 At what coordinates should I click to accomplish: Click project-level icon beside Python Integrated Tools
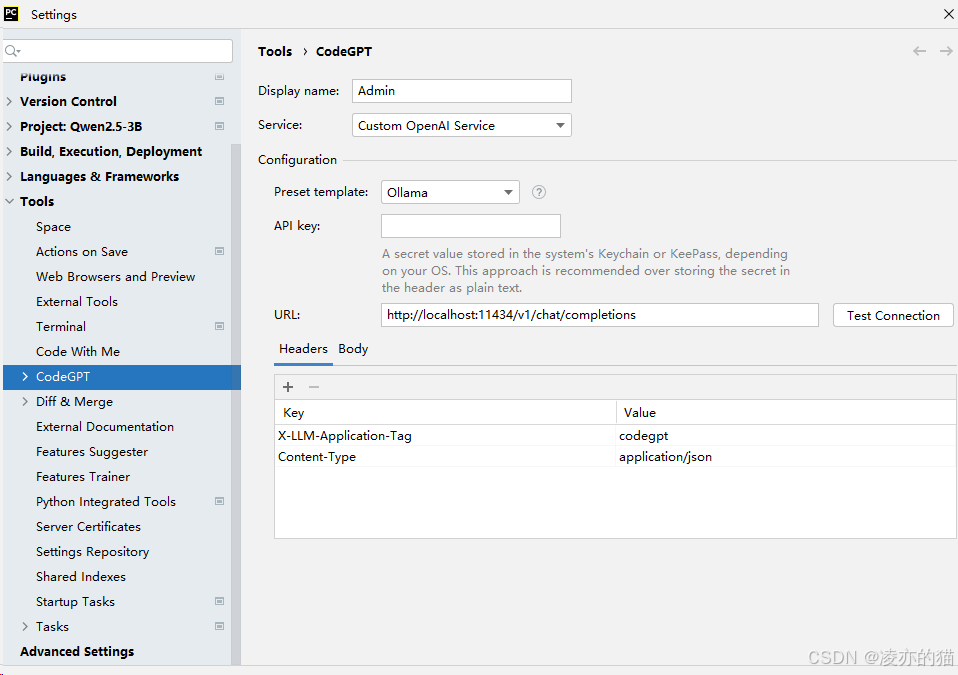pos(219,502)
